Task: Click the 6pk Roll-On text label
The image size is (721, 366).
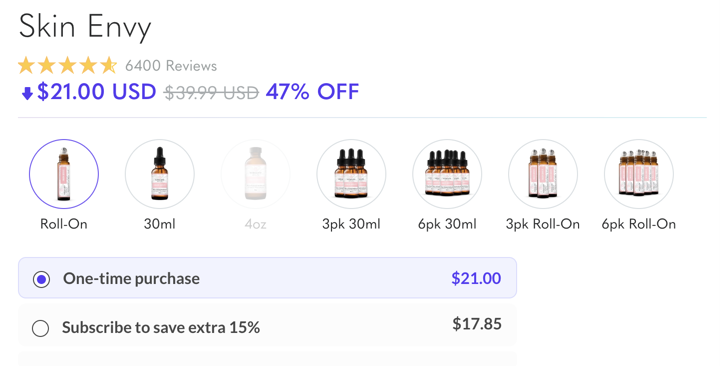Action: [x=639, y=224]
